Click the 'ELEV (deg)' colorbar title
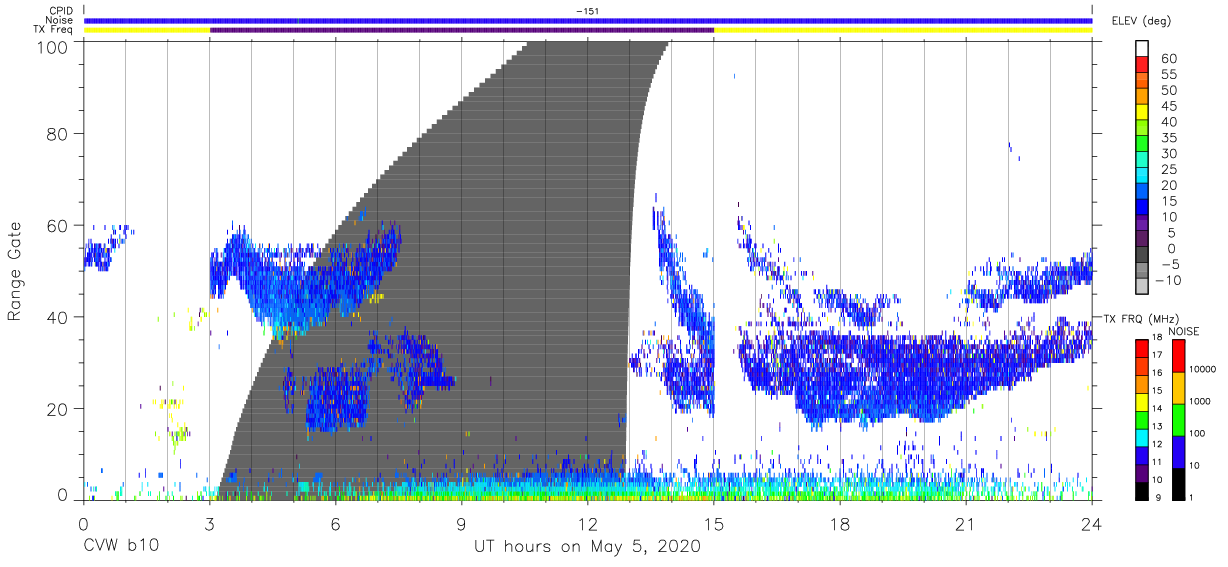The image size is (1228, 567). pos(1141,21)
